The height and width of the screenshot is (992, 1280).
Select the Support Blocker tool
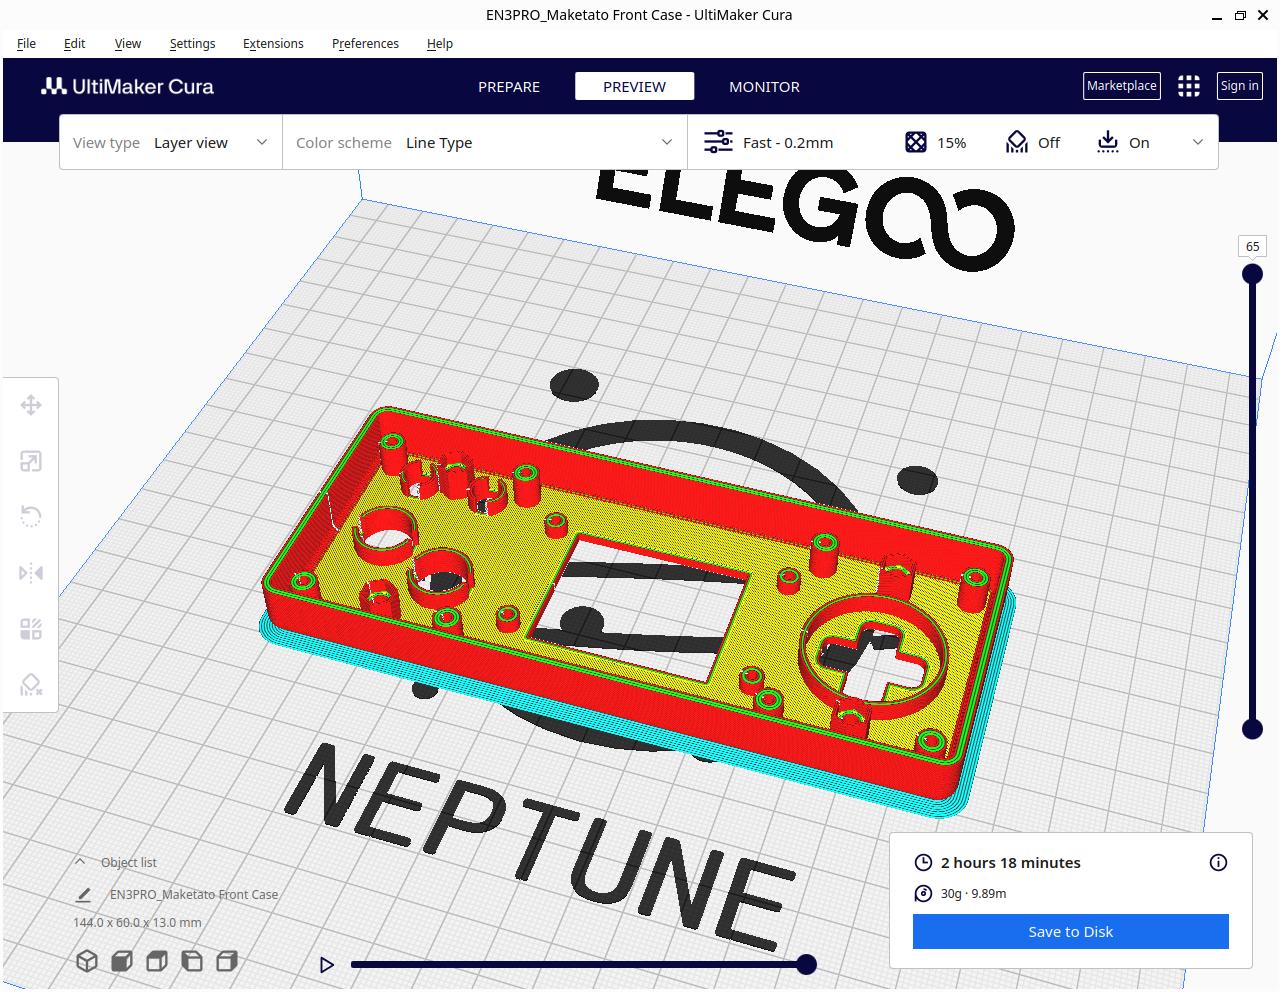[x=31, y=685]
